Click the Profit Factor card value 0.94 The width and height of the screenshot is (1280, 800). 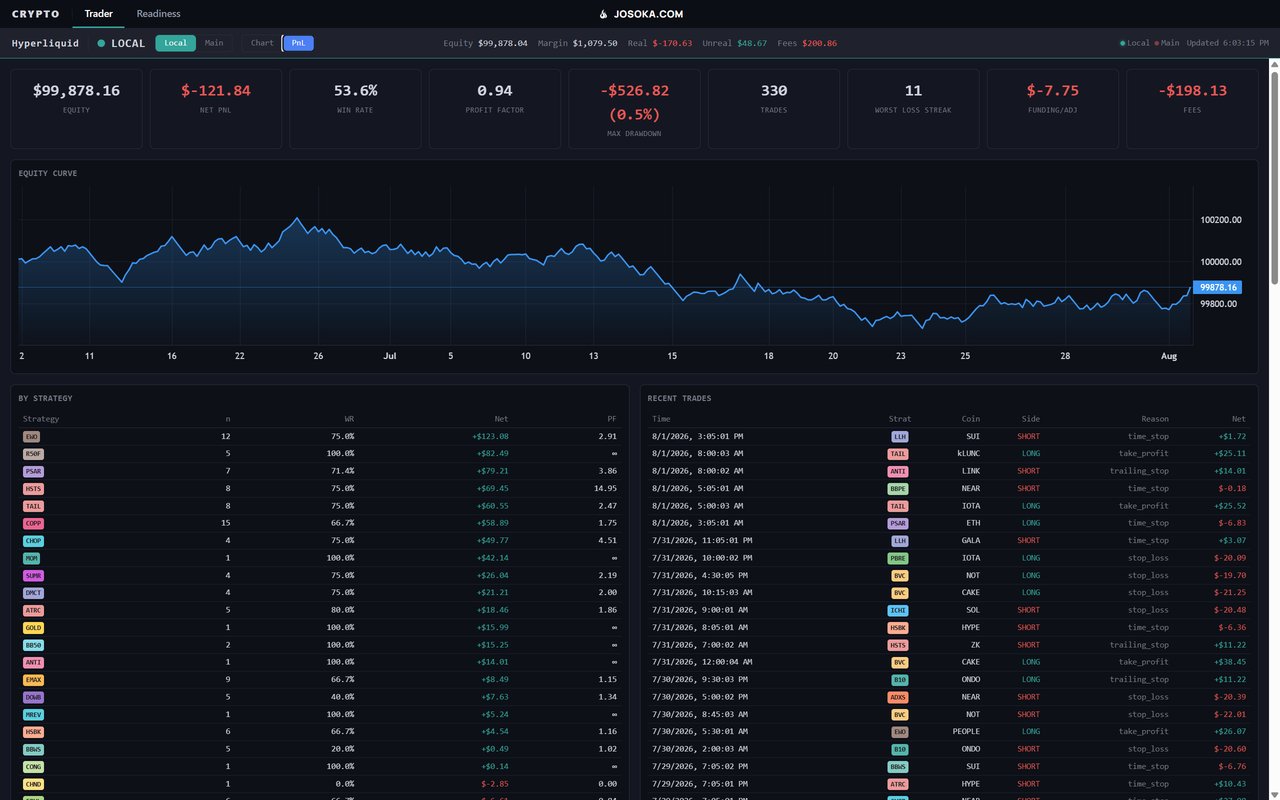click(495, 90)
